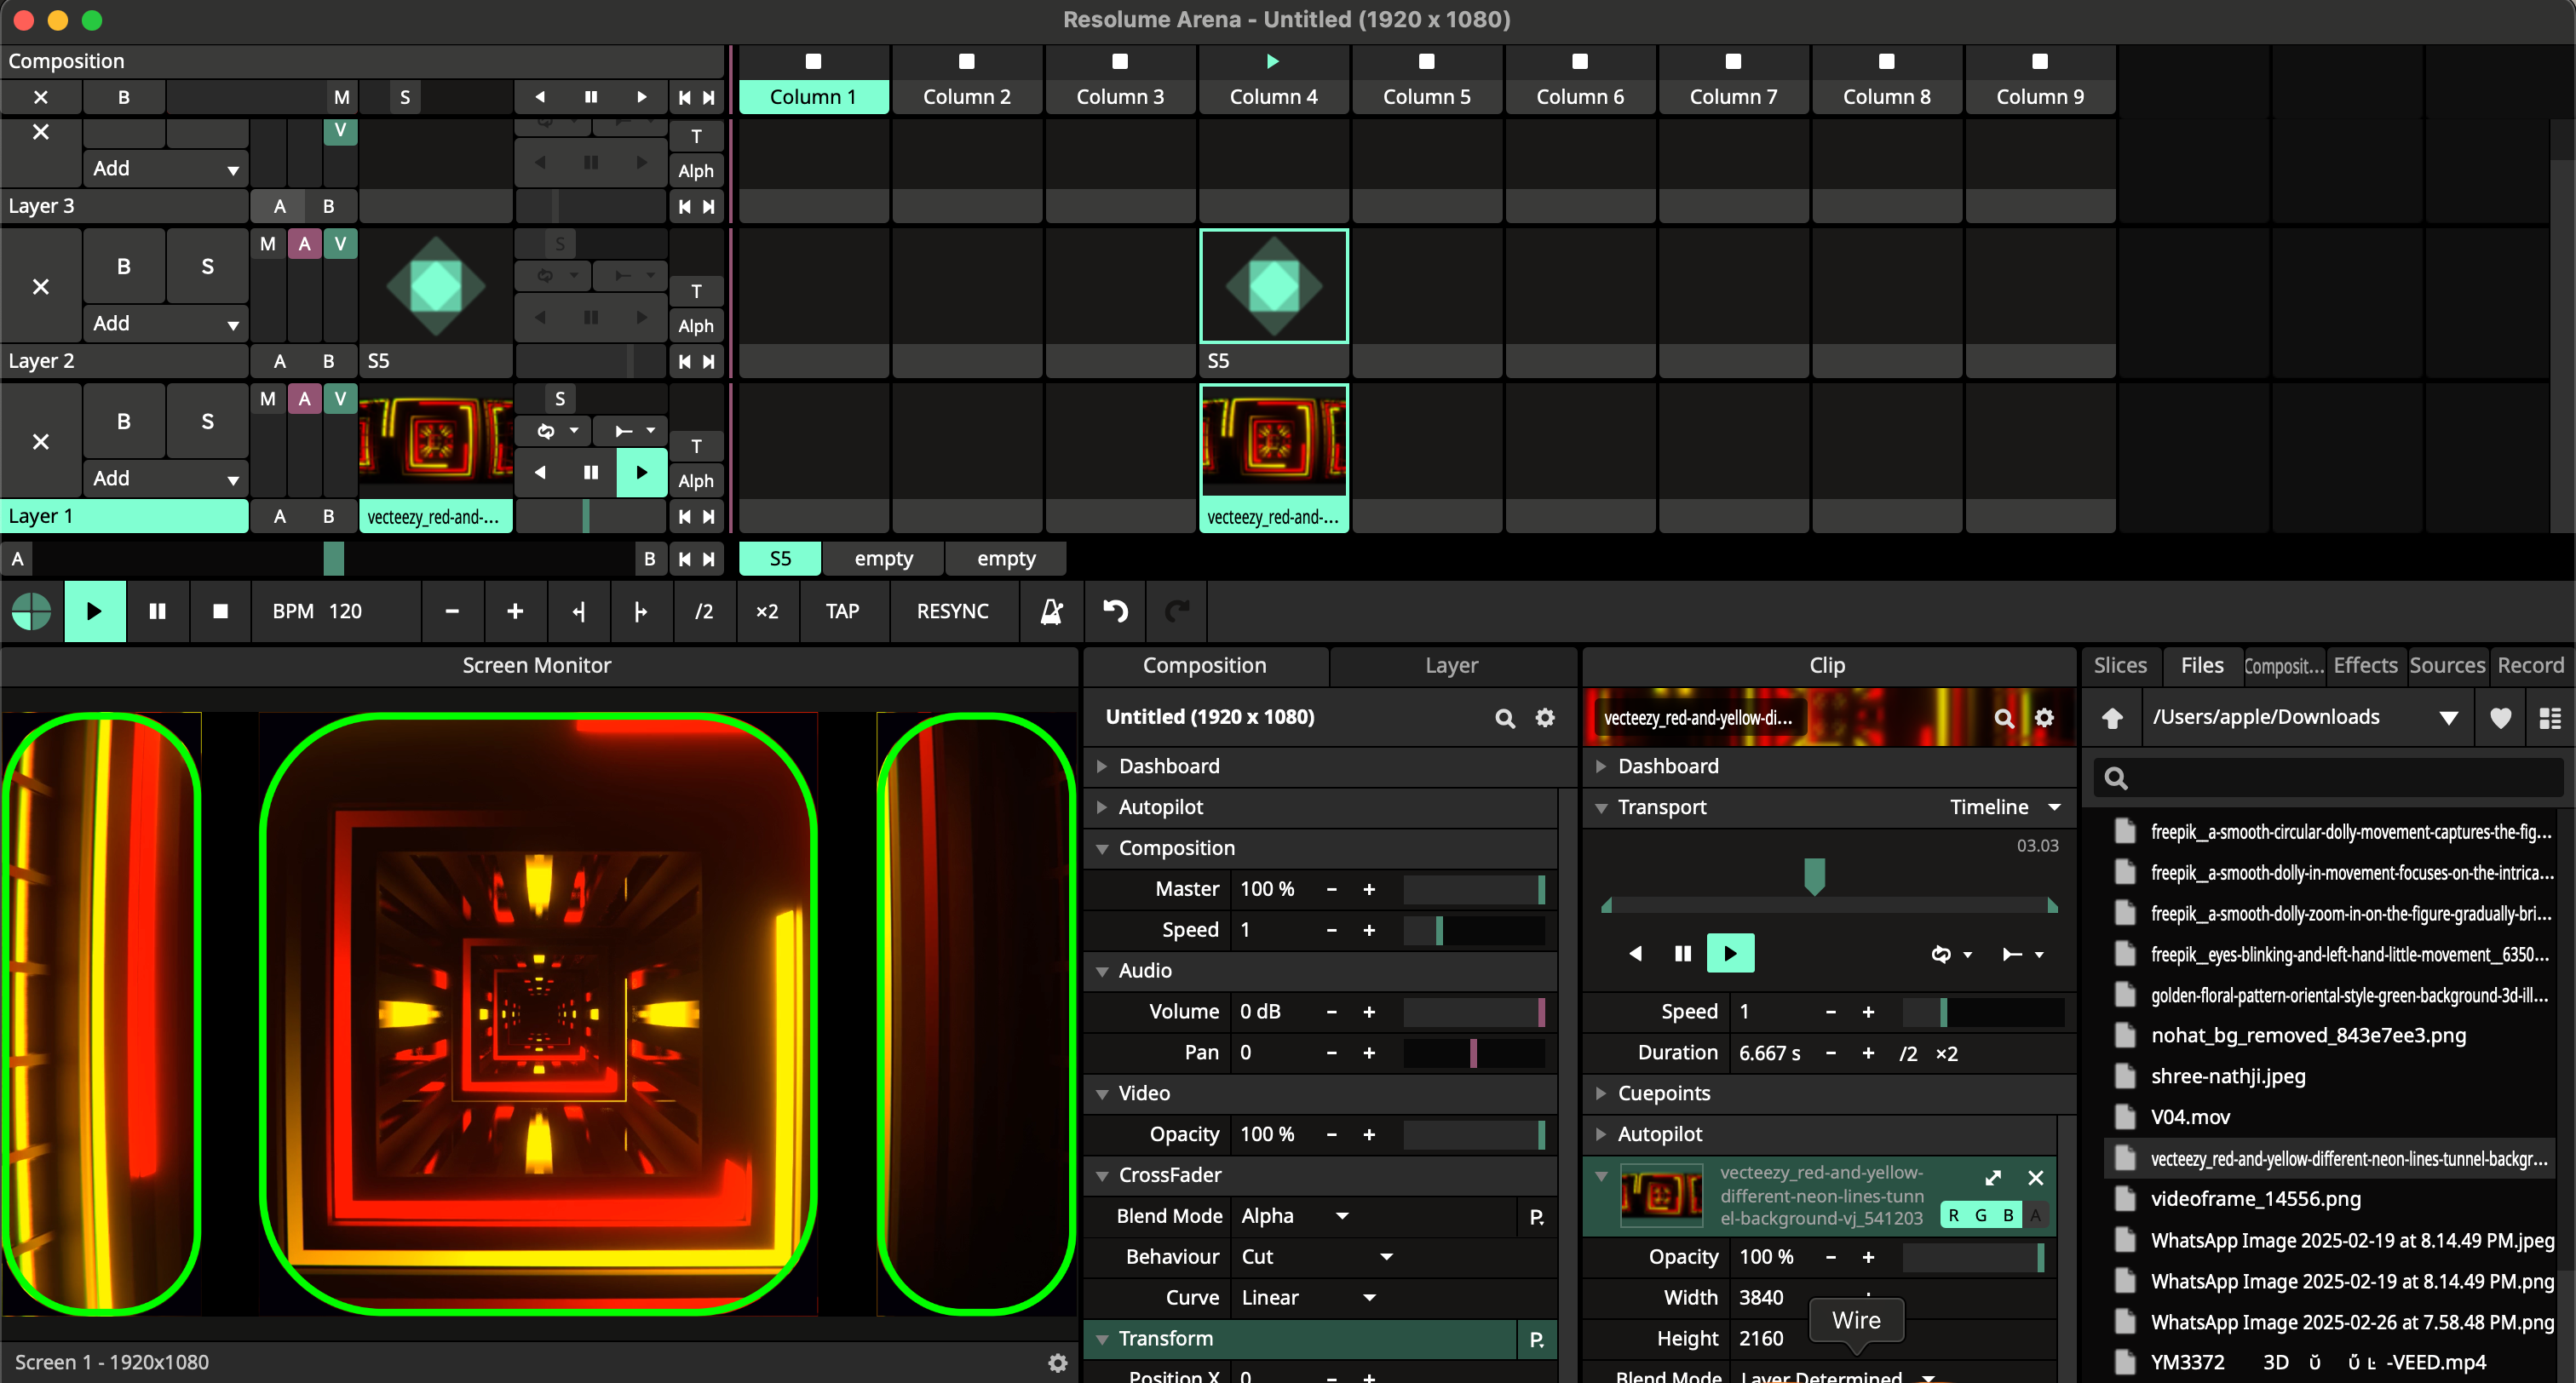This screenshot has height=1383, width=2576.
Task: Click the clip panel search magnifier
Action: 2003,717
